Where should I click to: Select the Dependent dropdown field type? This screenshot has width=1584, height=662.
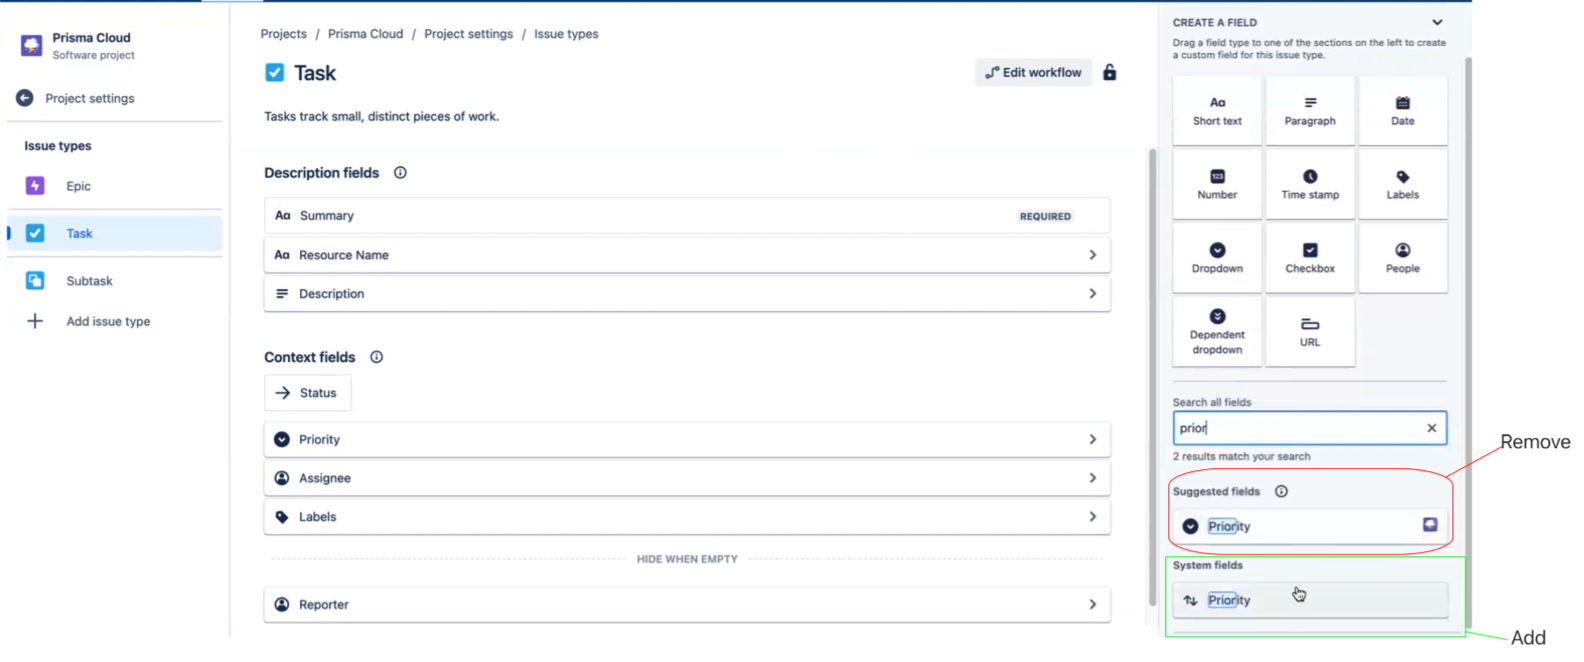click(x=1217, y=332)
